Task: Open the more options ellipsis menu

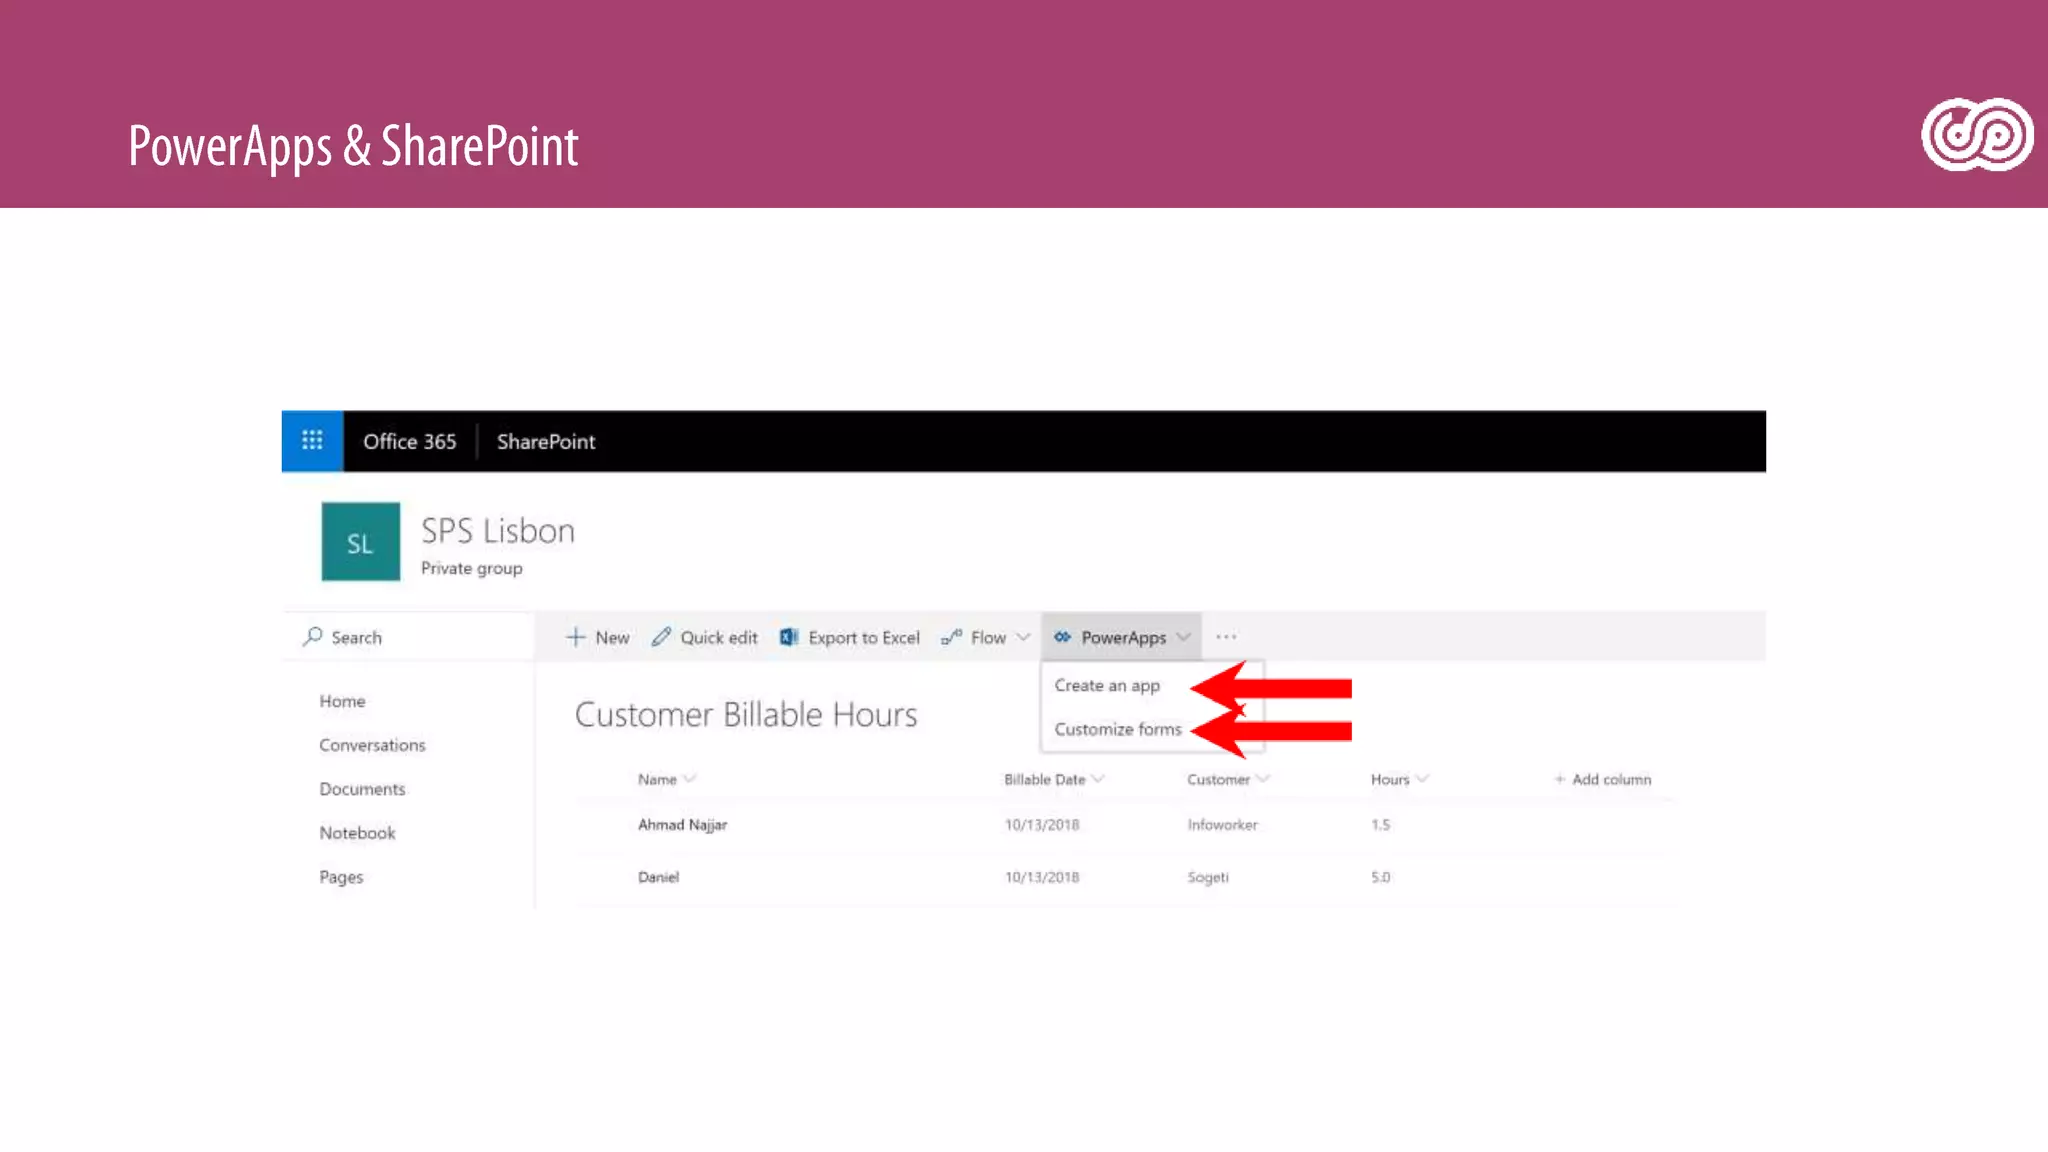Action: click(1226, 637)
